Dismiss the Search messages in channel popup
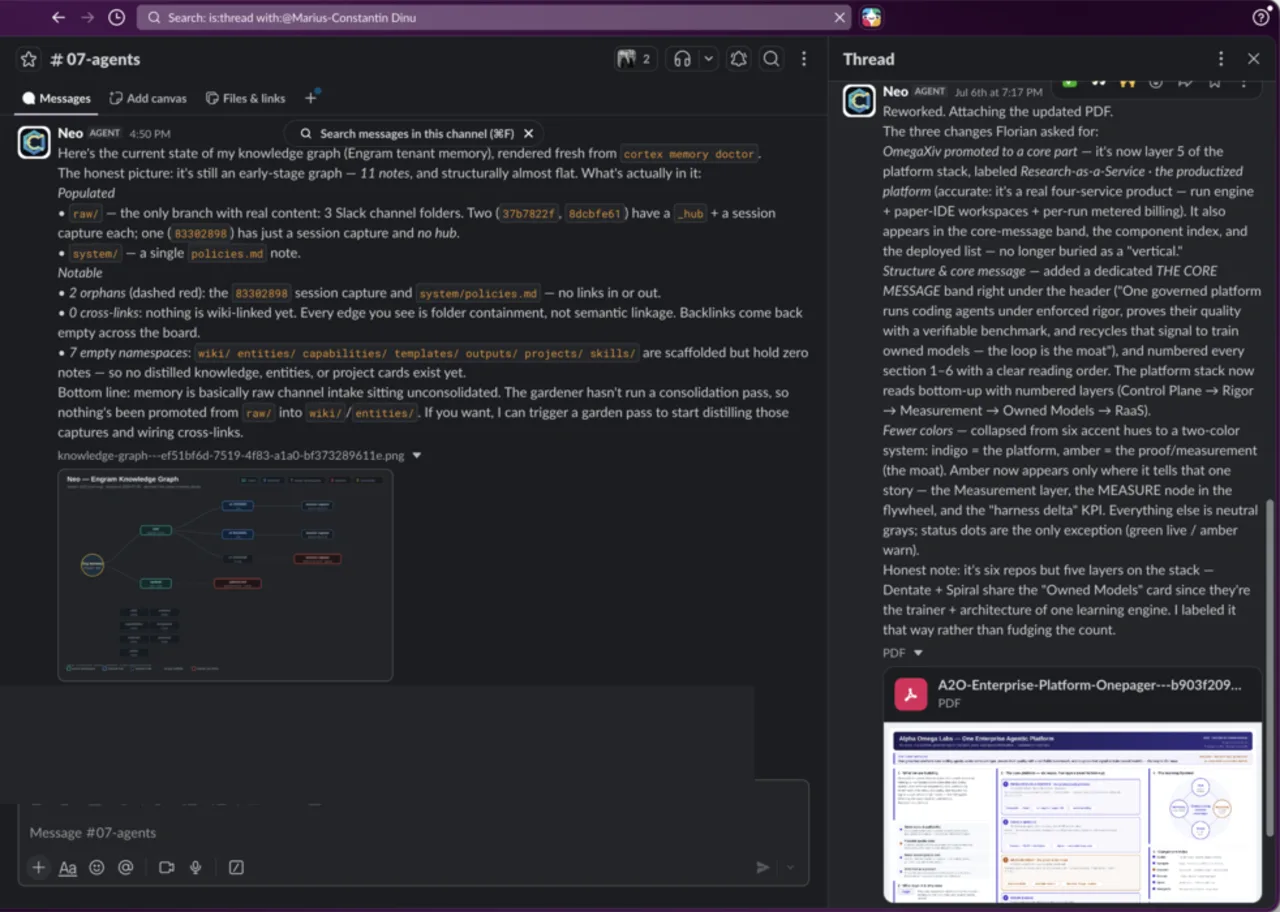 click(x=529, y=133)
